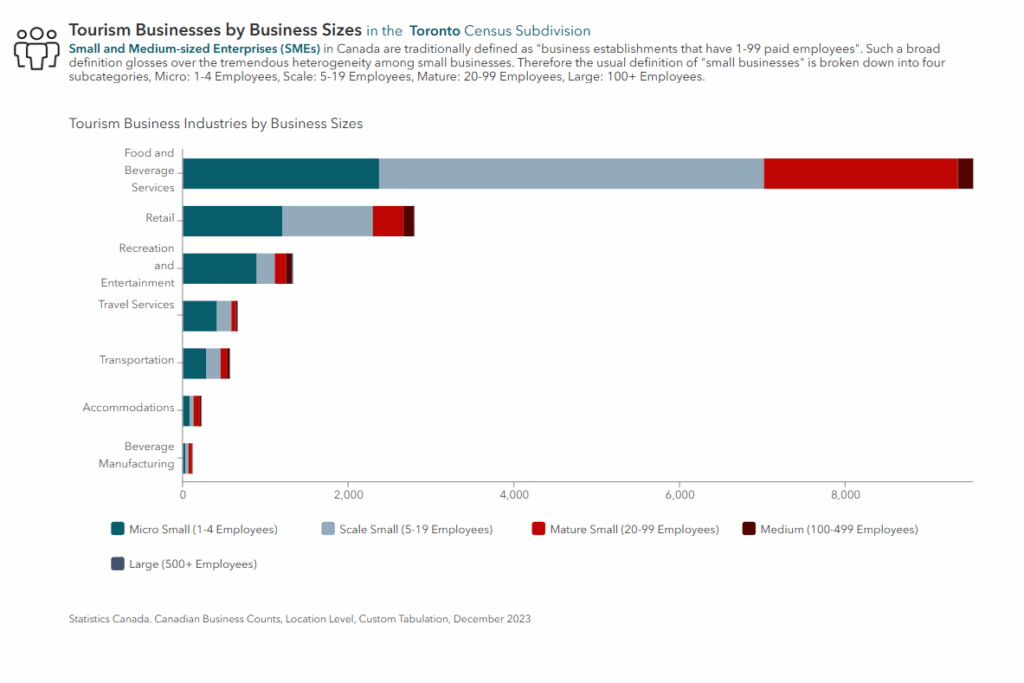Click the Large legend color swatch
The image size is (1024, 683).
(x=118, y=564)
